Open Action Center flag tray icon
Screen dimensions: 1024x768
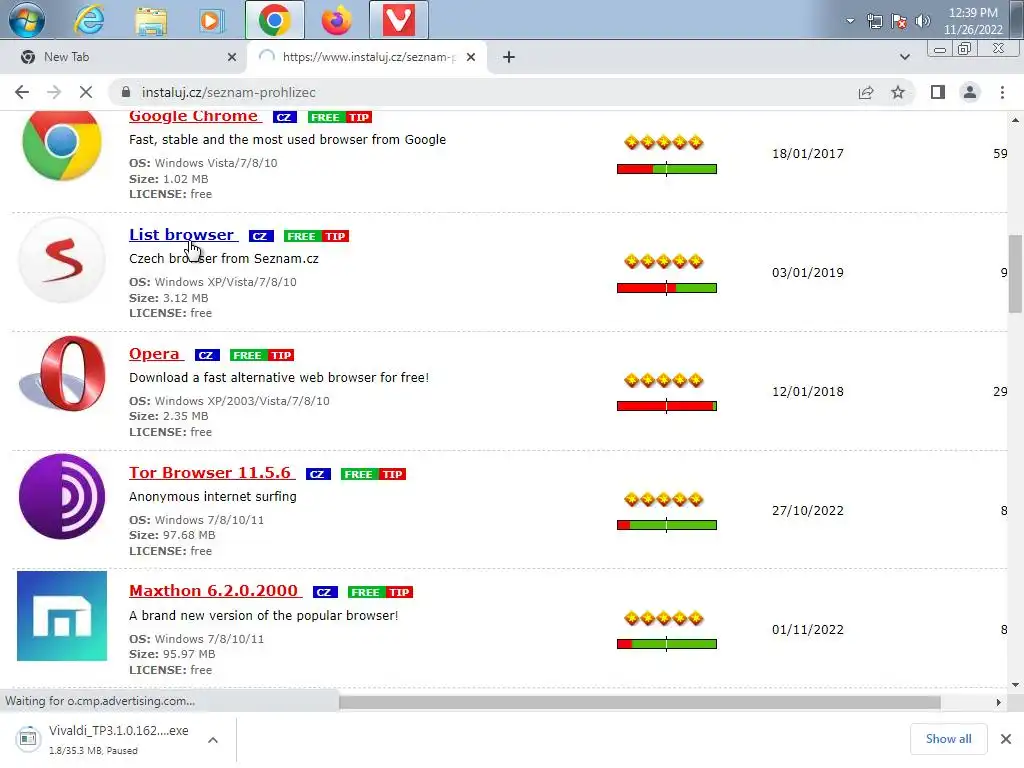pos(899,22)
